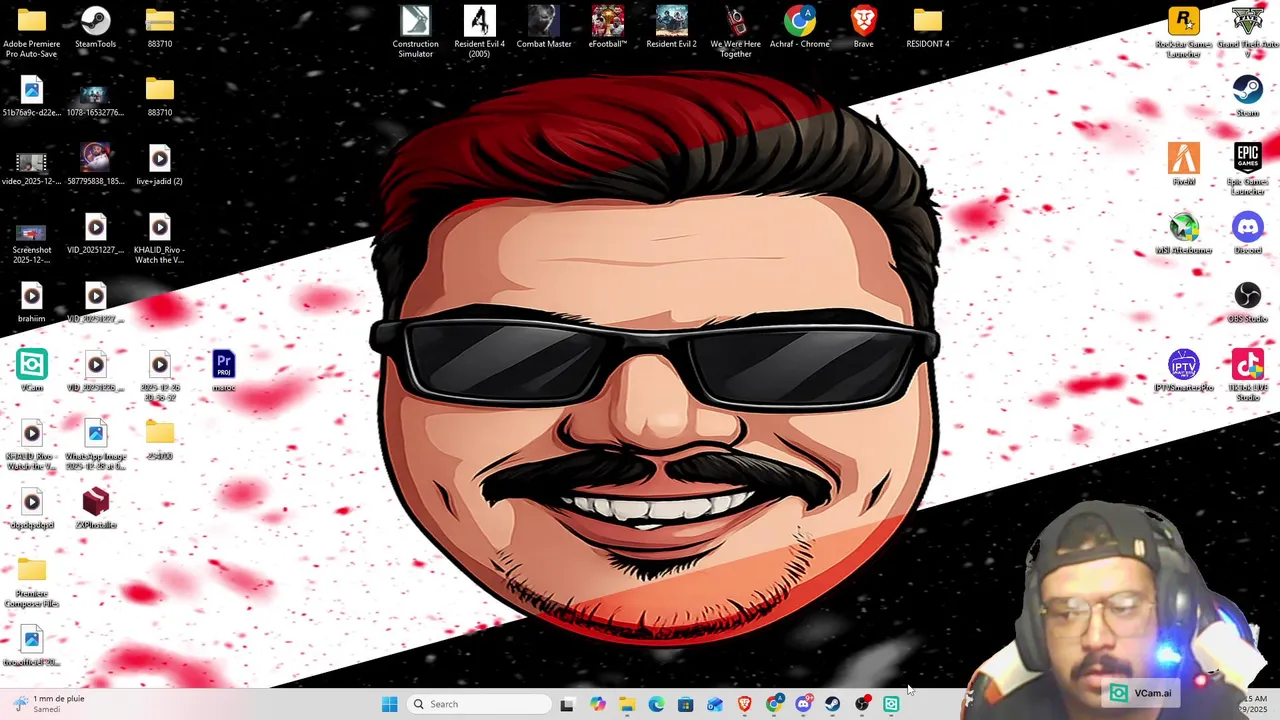The width and height of the screenshot is (1280, 720).
Task: Switch to VCam in the taskbar
Action: [x=891, y=704]
